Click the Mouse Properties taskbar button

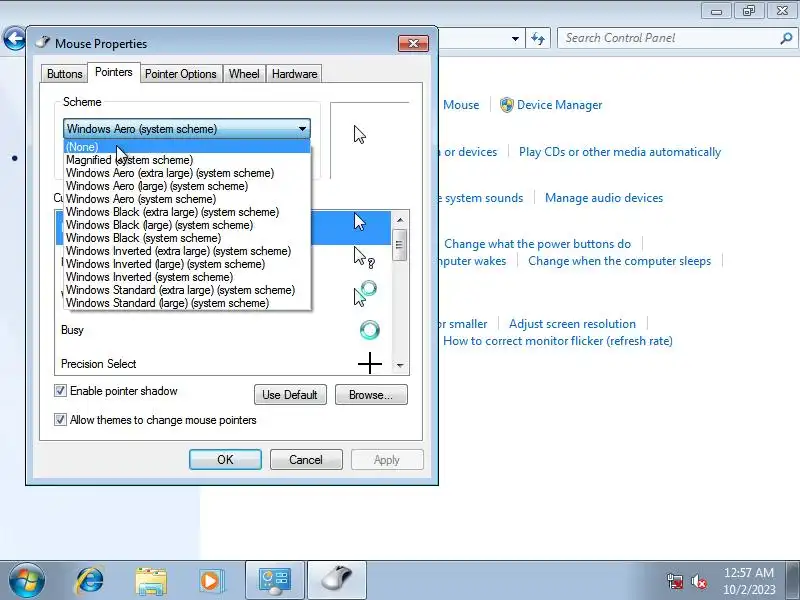[x=337, y=581]
